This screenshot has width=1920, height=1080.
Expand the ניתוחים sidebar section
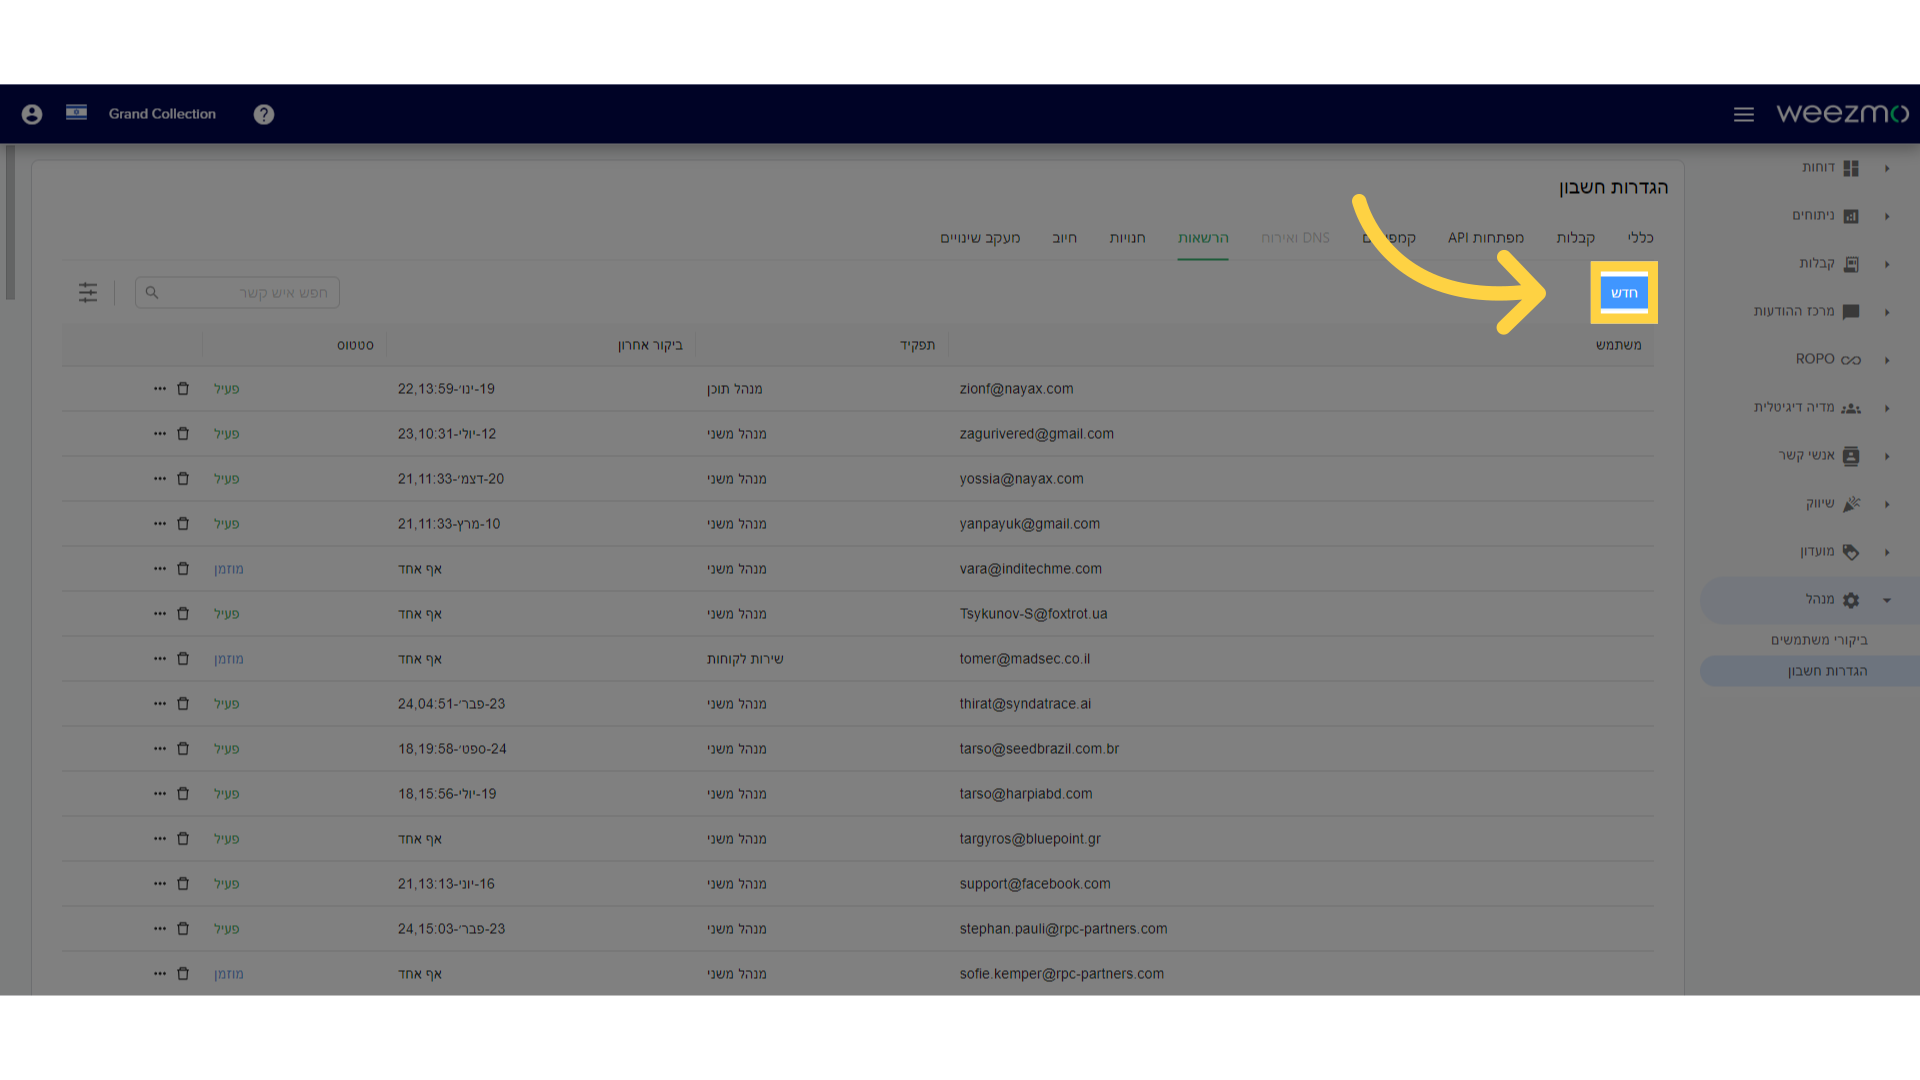(1887, 216)
